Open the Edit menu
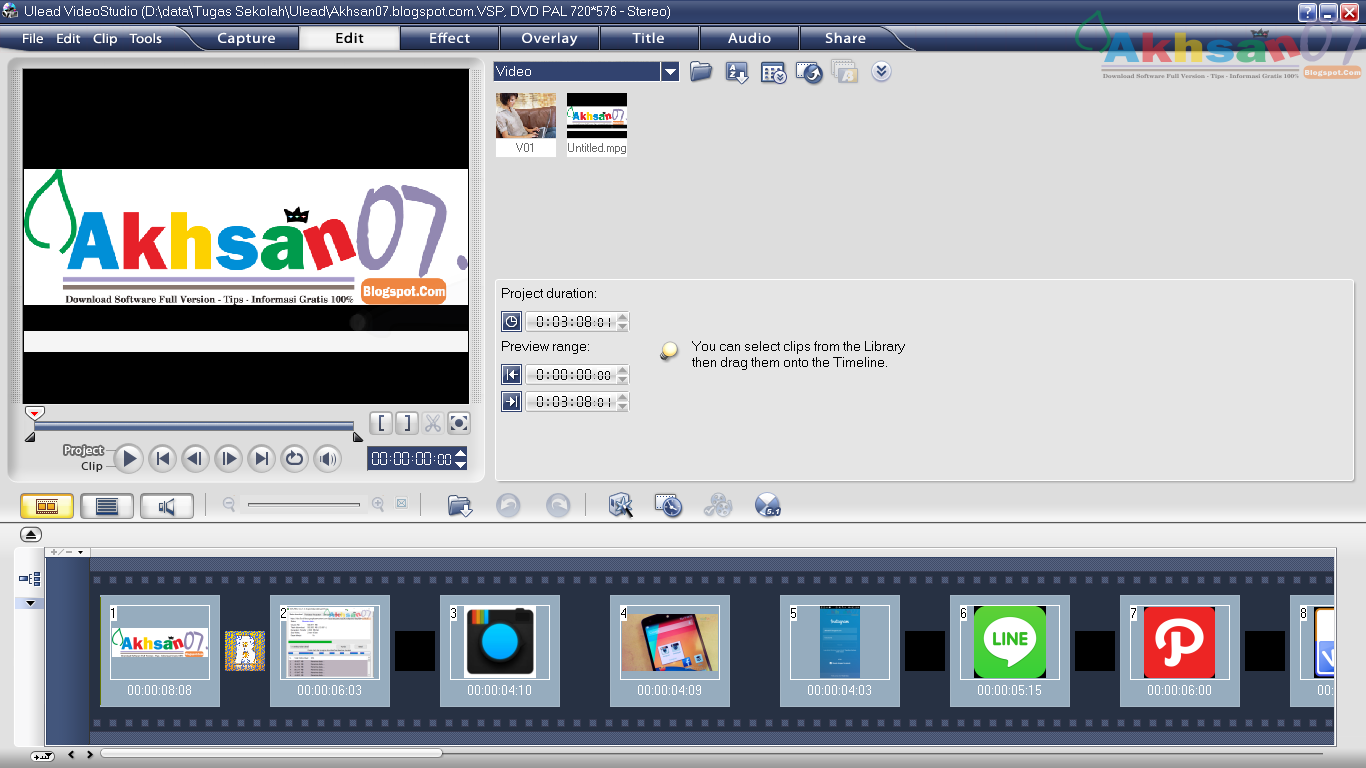 tap(68, 39)
